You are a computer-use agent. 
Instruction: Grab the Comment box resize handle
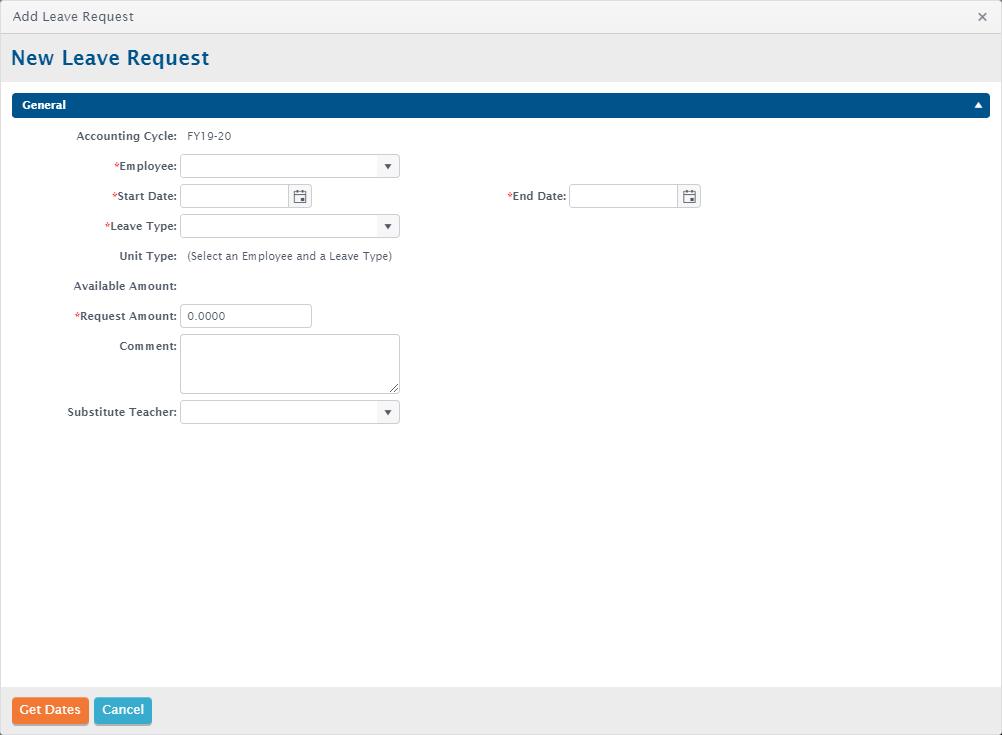click(394, 388)
